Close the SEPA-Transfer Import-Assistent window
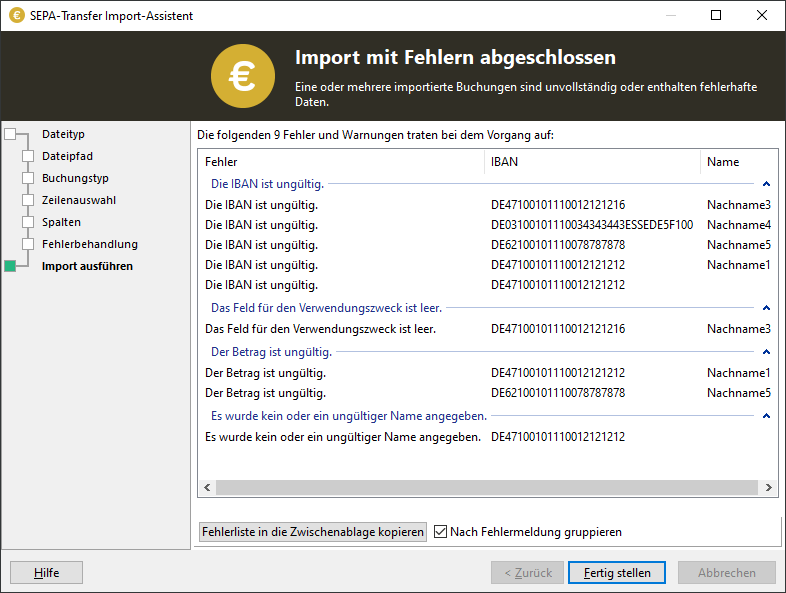786x593 pixels. pyautogui.click(x=761, y=15)
